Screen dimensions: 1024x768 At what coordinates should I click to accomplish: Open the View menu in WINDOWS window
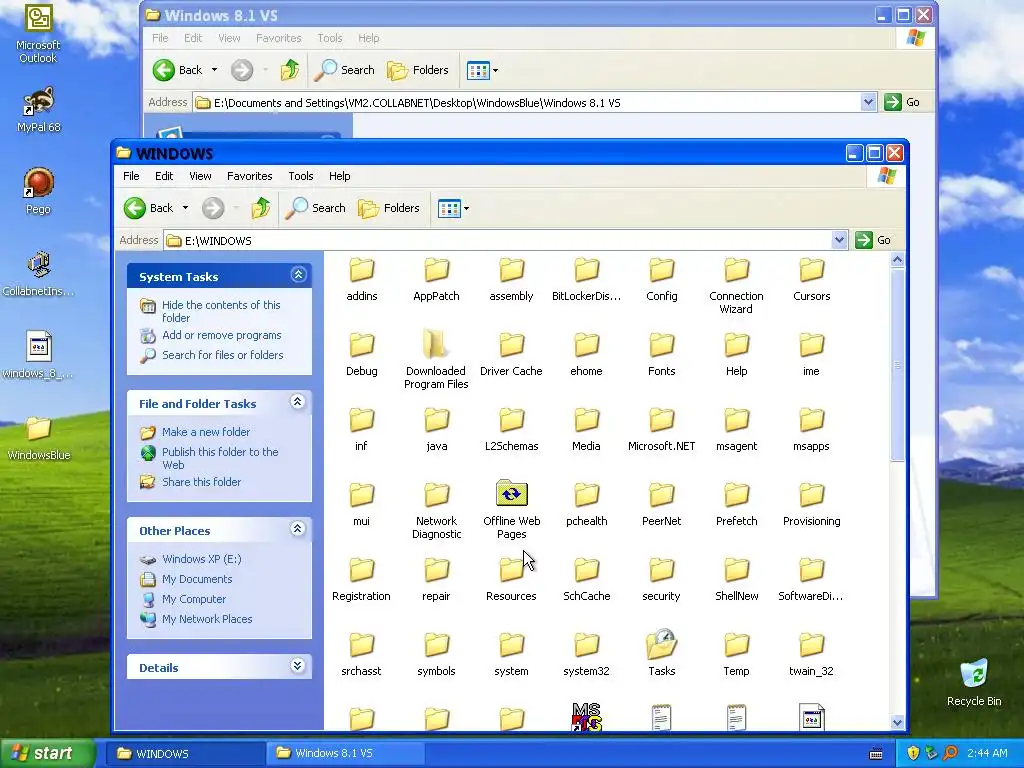pos(200,176)
